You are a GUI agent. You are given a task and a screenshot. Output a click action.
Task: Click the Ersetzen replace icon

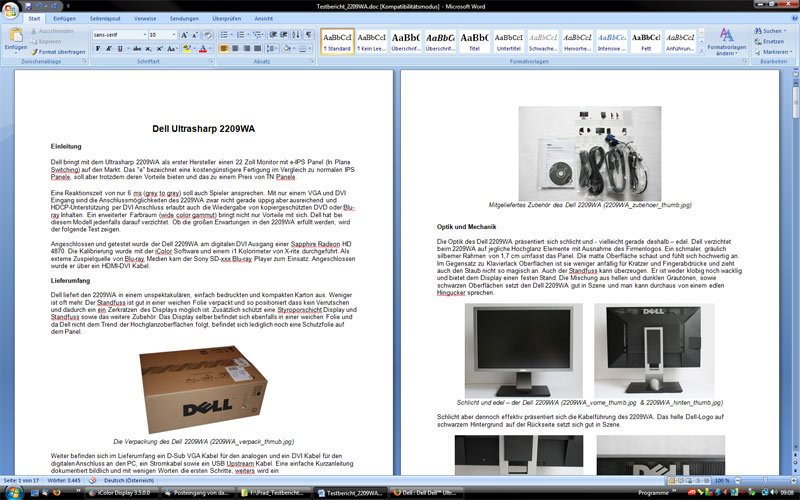[x=769, y=41]
